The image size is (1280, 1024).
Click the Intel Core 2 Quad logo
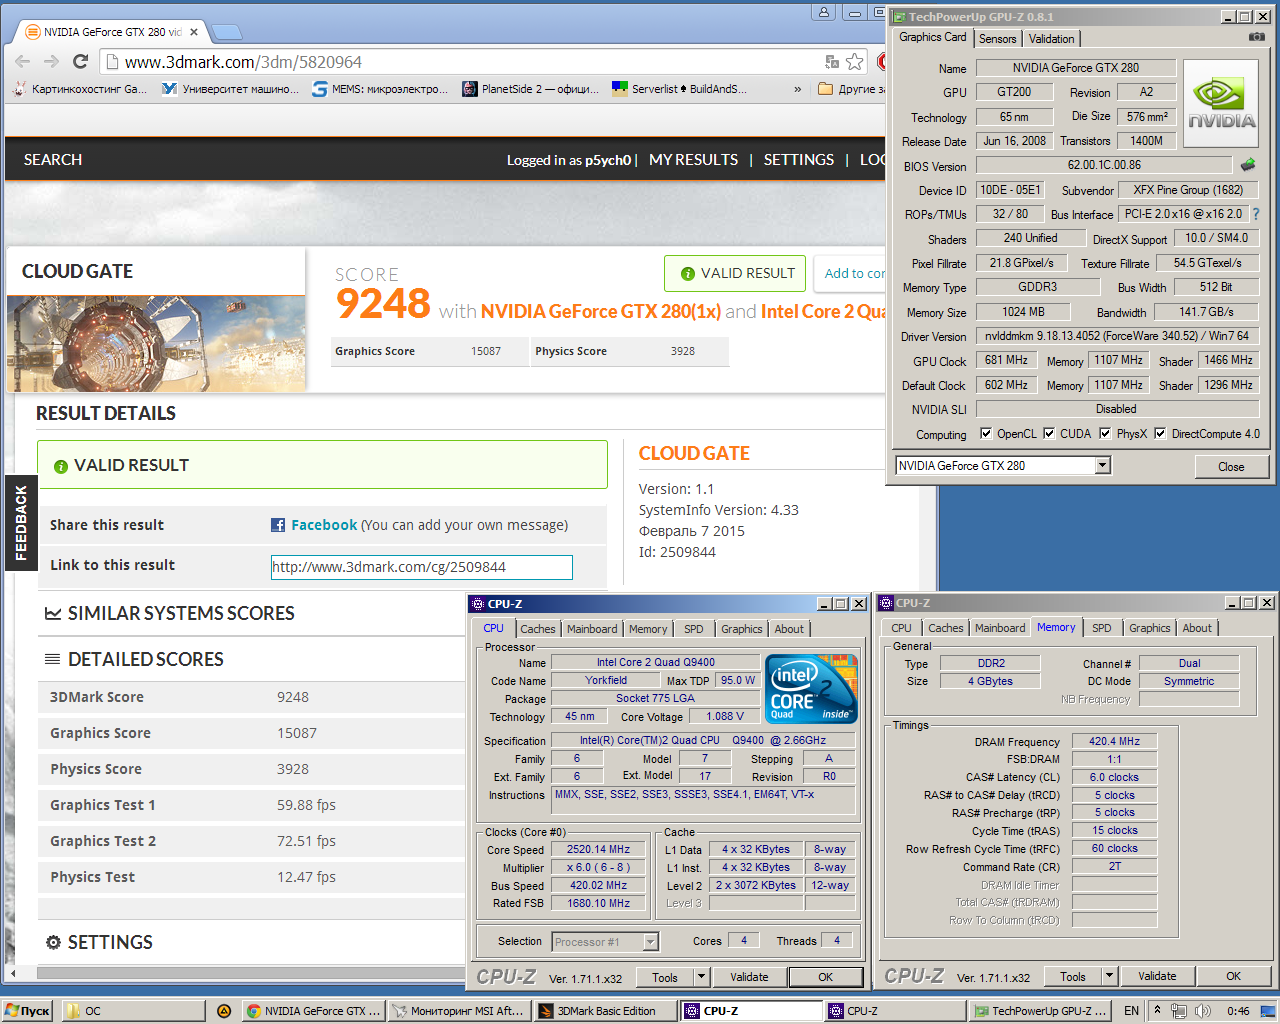pyautogui.click(x=811, y=688)
